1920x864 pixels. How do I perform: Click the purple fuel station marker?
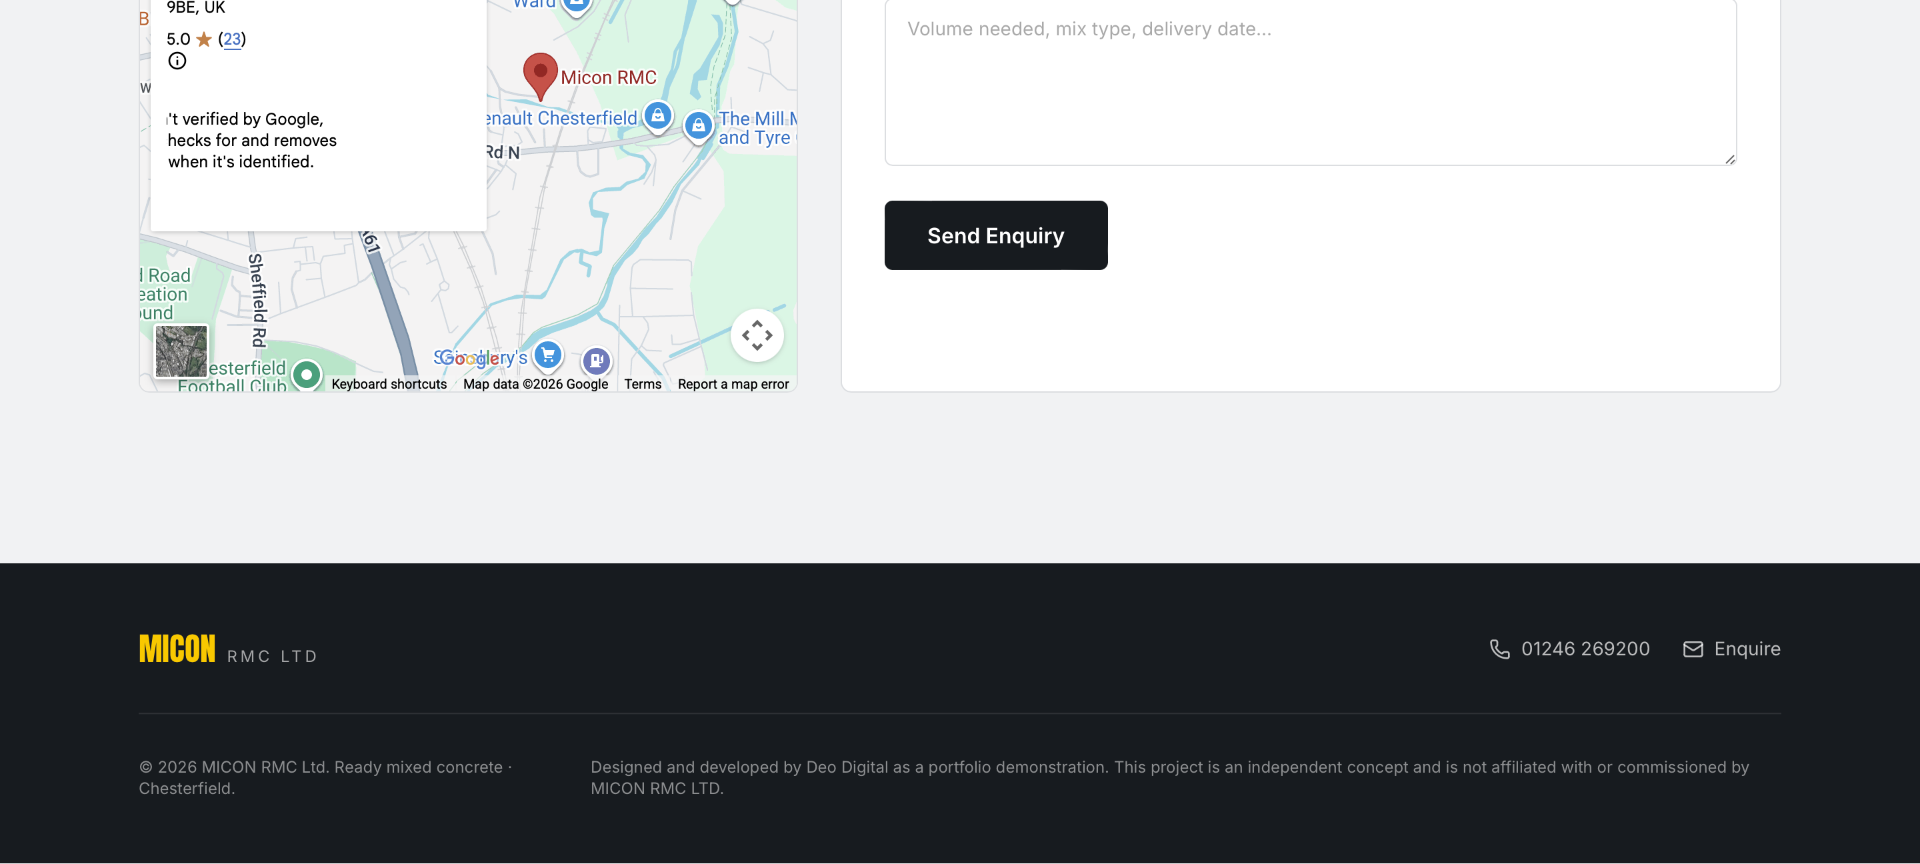tap(596, 361)
